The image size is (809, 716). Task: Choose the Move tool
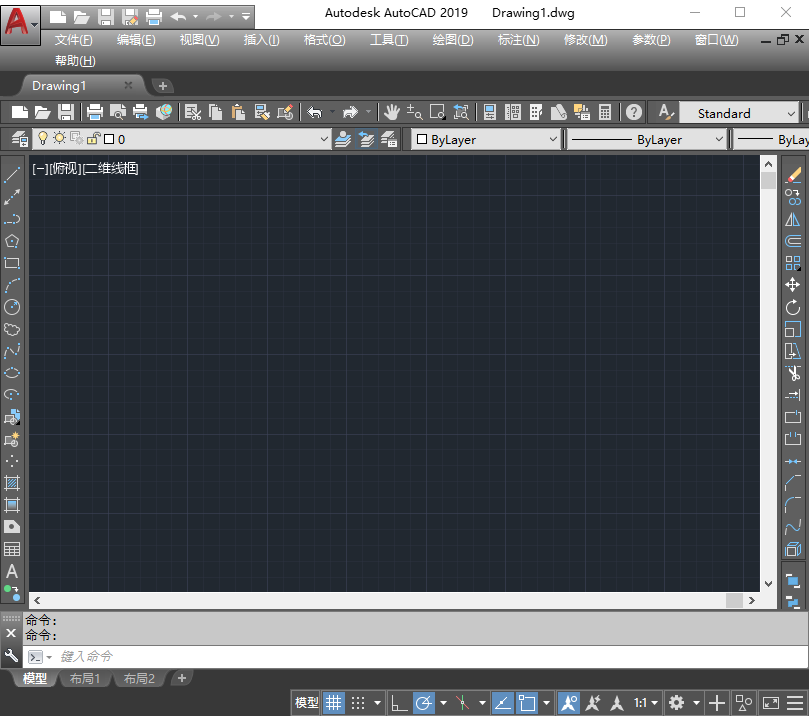pyautogui.click(x=793, y=285)
